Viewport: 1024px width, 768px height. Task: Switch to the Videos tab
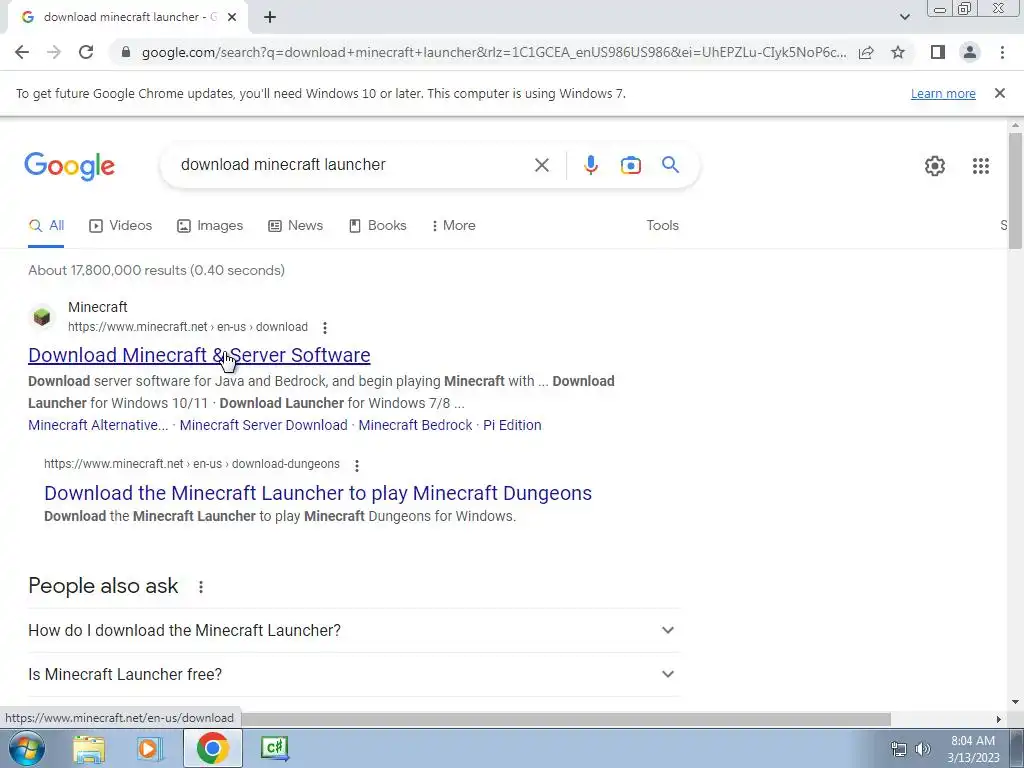click(120, 226)
